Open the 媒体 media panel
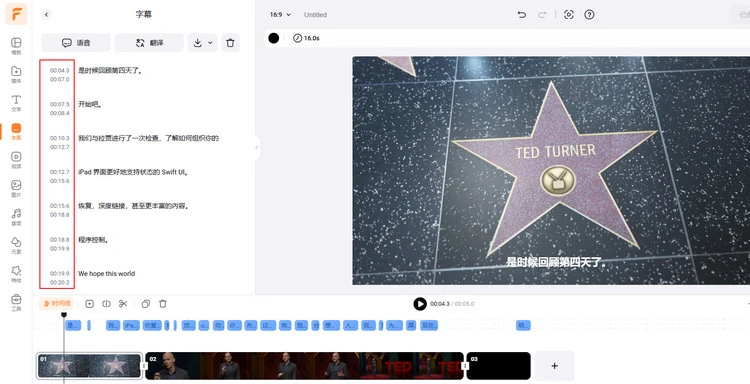The image size is (750, 384). point(16,75)
